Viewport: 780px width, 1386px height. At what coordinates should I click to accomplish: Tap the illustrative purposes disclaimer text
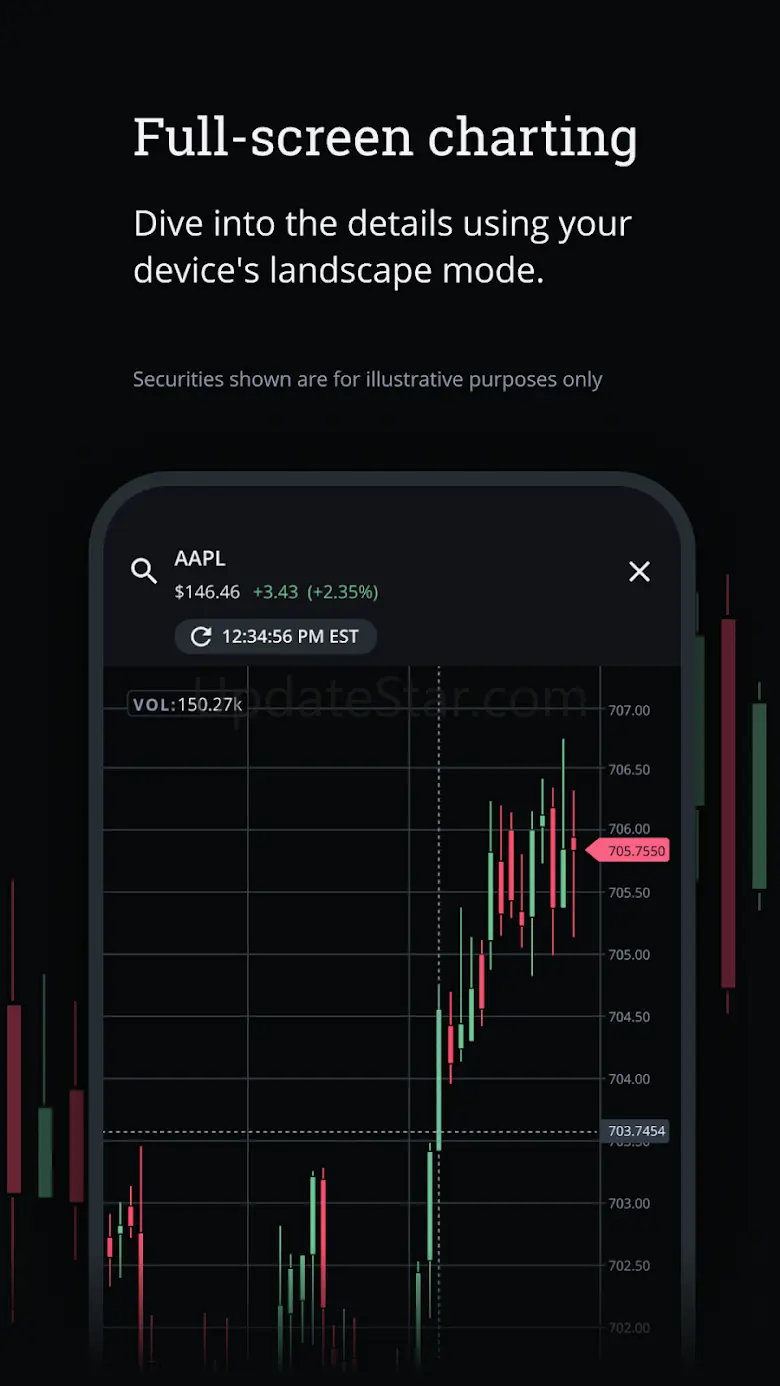(368, 380)
